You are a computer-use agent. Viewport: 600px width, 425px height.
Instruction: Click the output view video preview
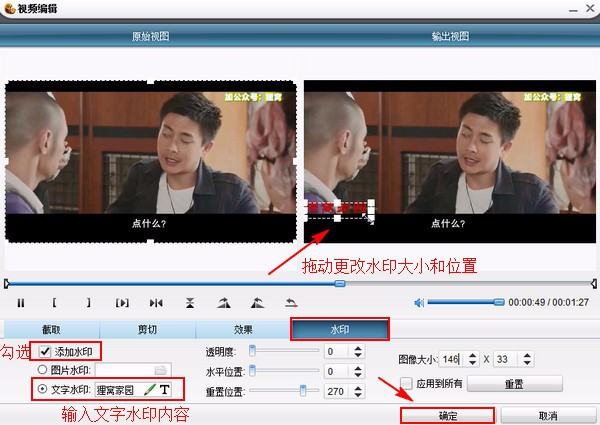[x=450, y=161]
